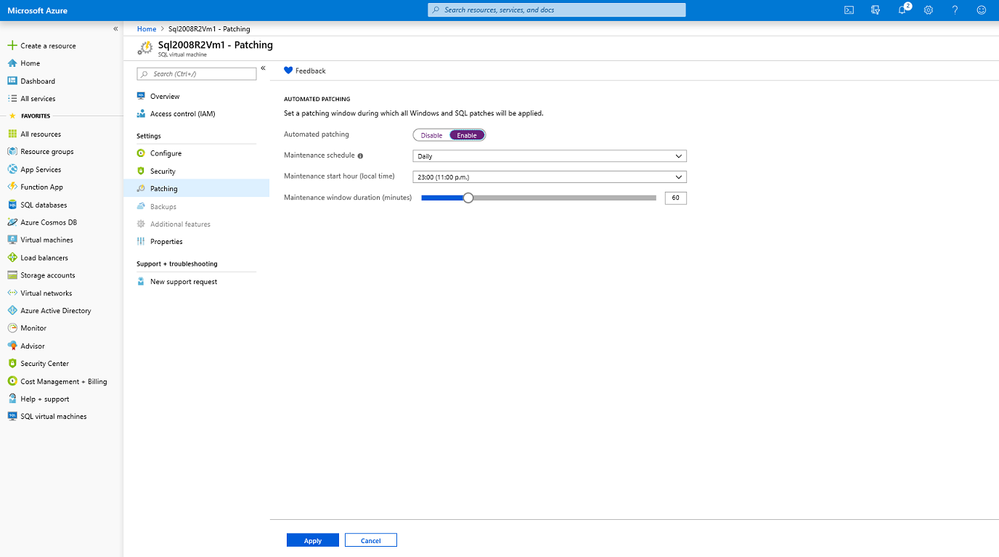The height and width of the screenshot is (557, 999).
Task: Click the Virtual machines icon
Action: [12, 240]
